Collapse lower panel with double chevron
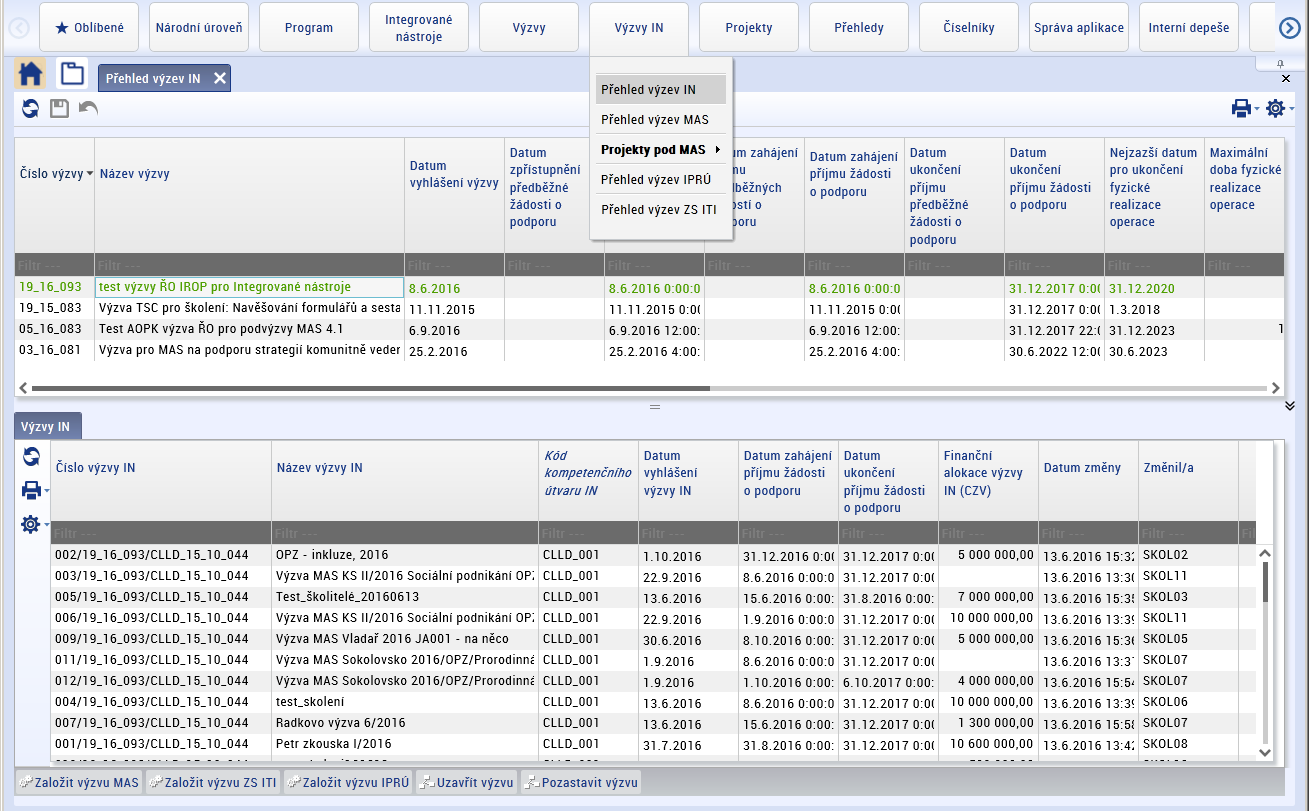Image resolution: width=1309 pixels, height=811 pixels. click(x=1290, y=406)
